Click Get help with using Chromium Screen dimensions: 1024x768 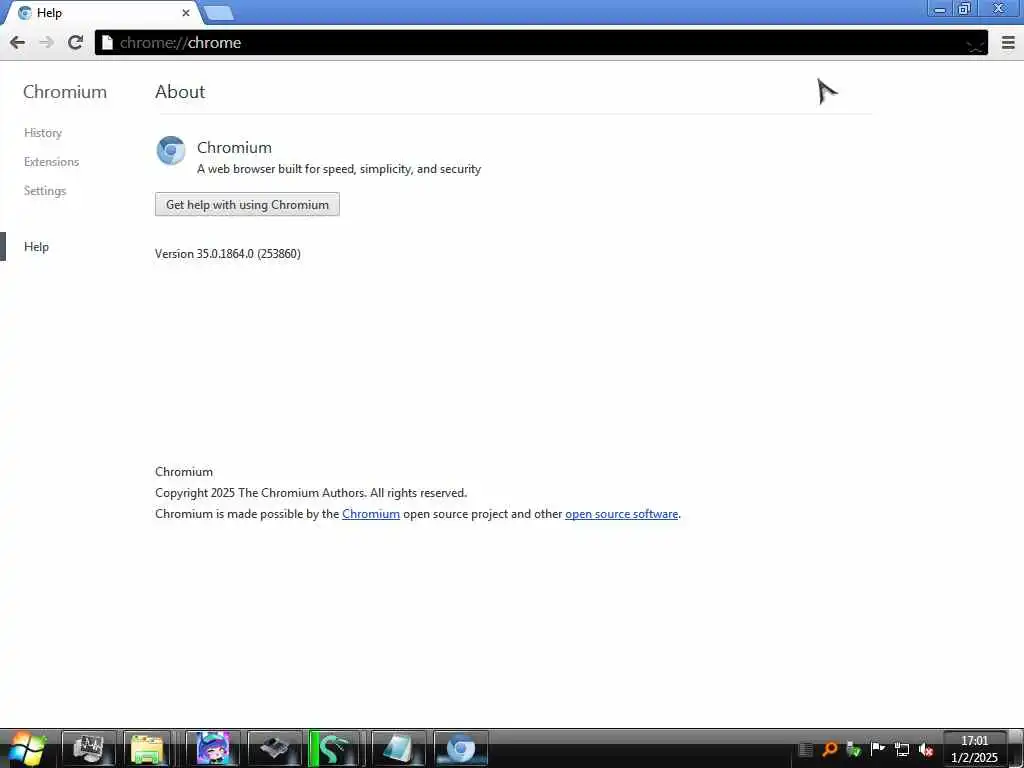coord(247,204)
